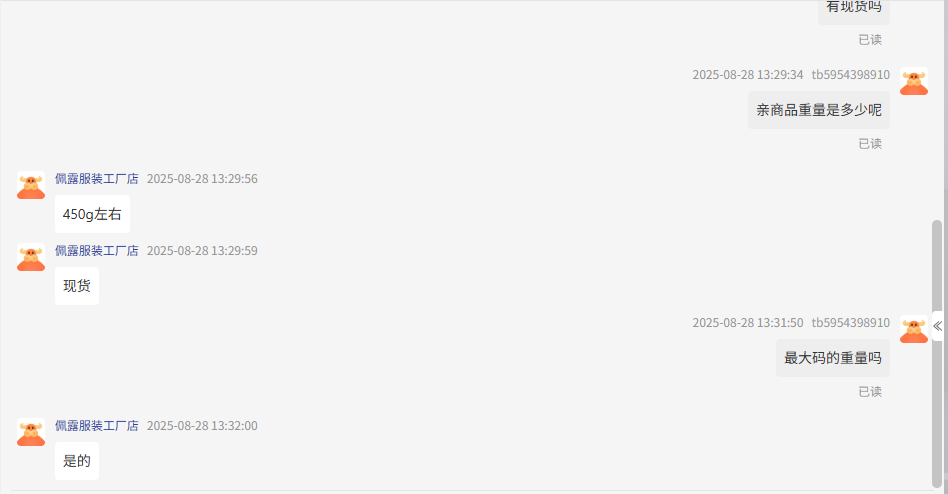Click 已读 status under 最大码的重量吗
Viewport: 948px width, 494px height.
point(870,392)
